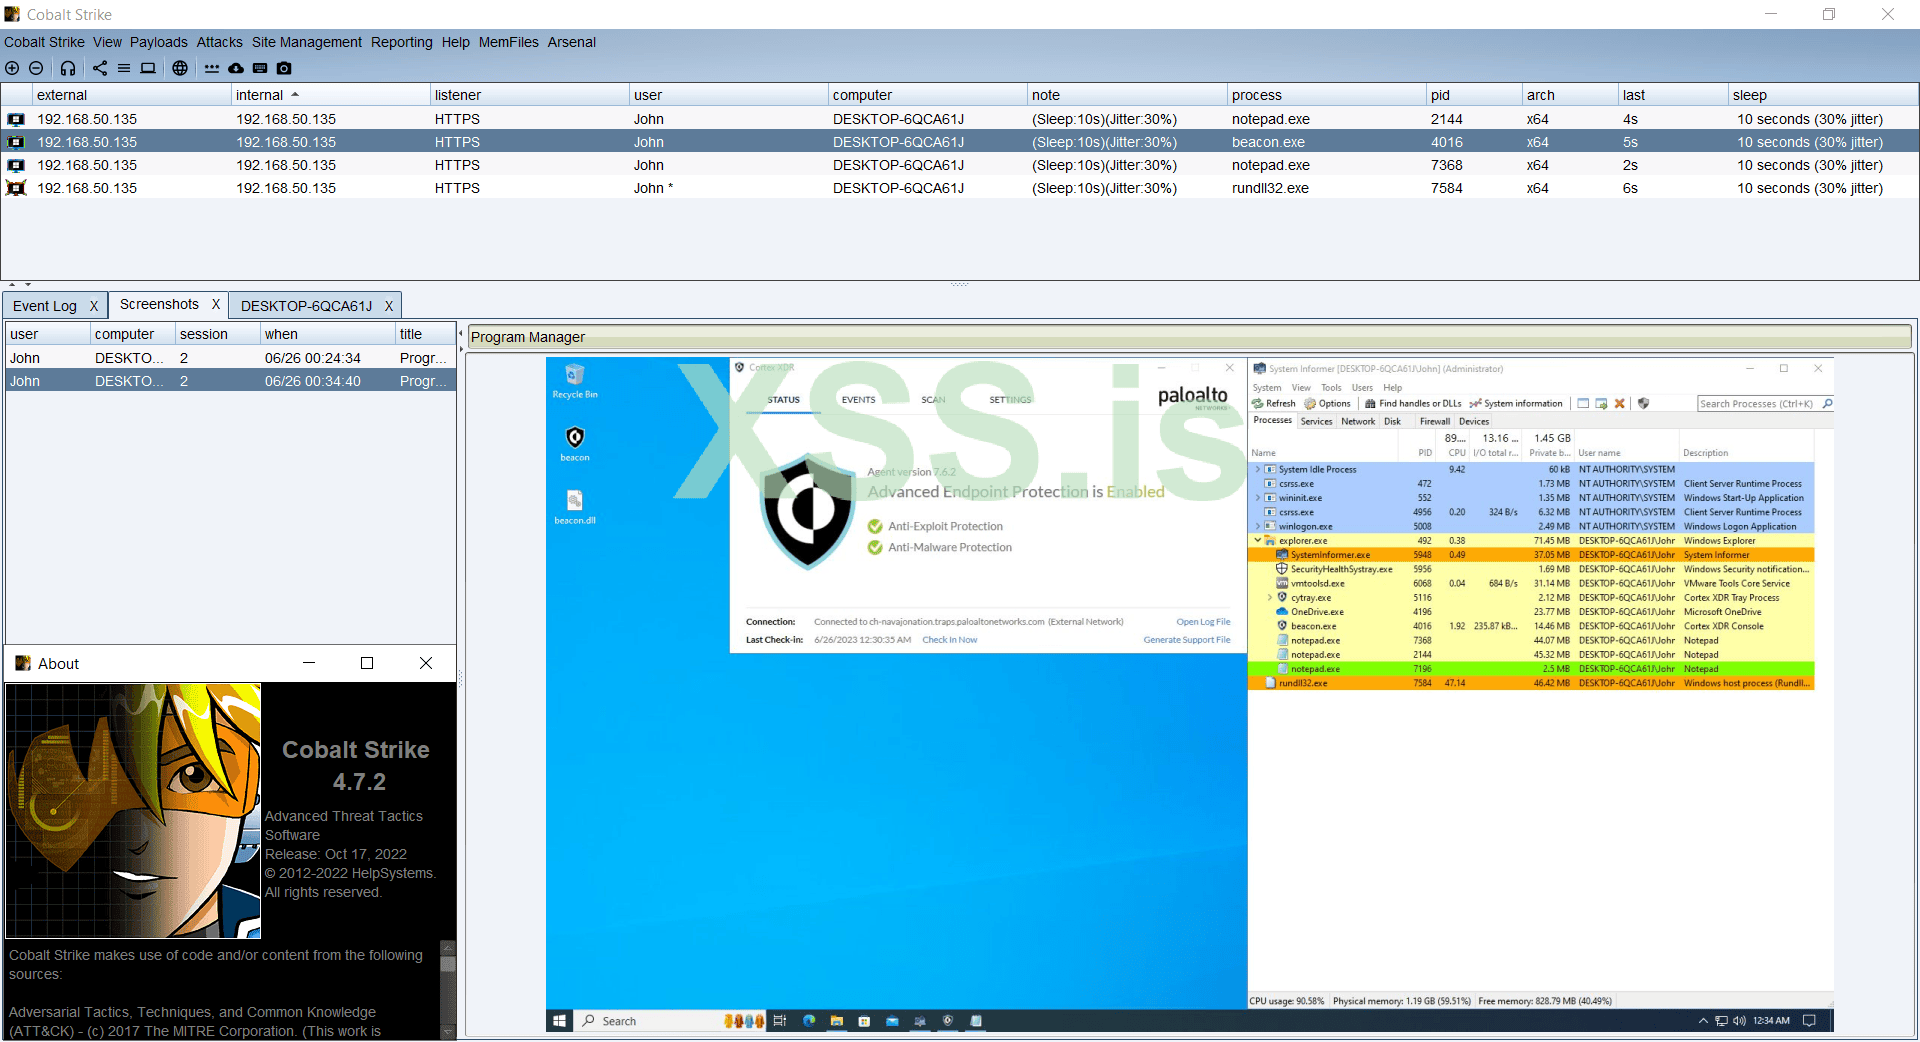The image size is (1920, 1042).
Task: Switch to target table laptop icon
Action: (148, 68)
